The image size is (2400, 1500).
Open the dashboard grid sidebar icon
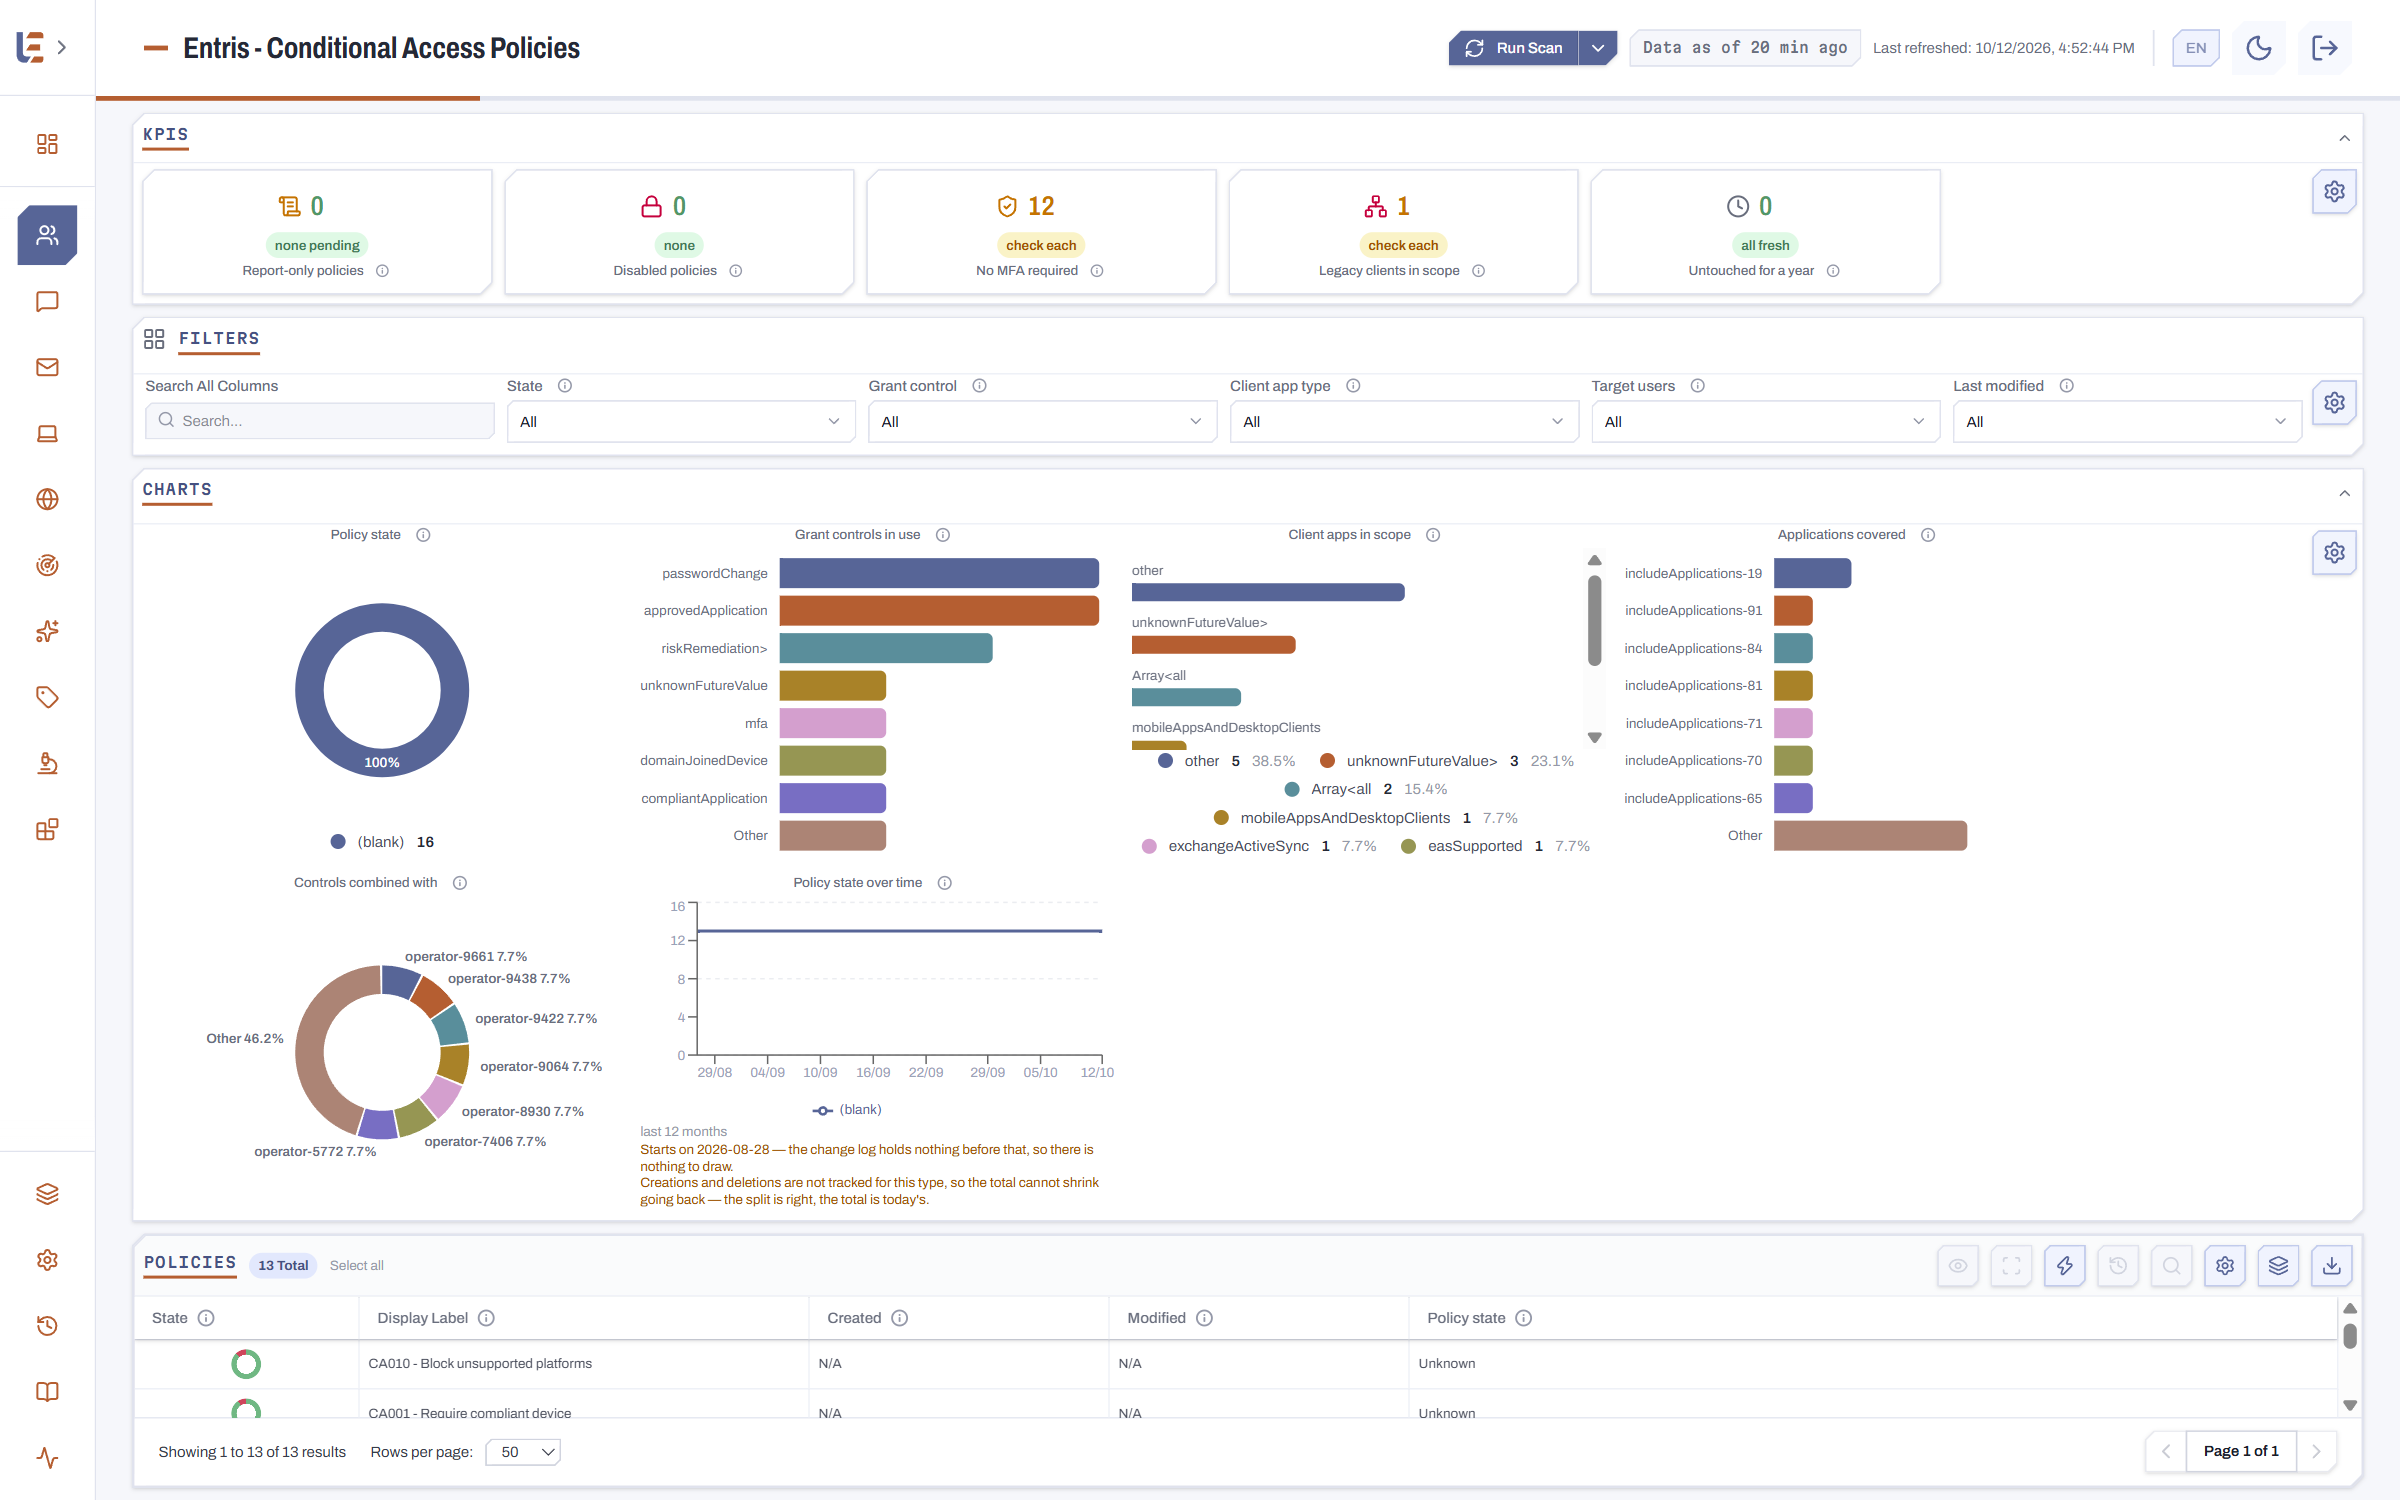pos(47,144)
